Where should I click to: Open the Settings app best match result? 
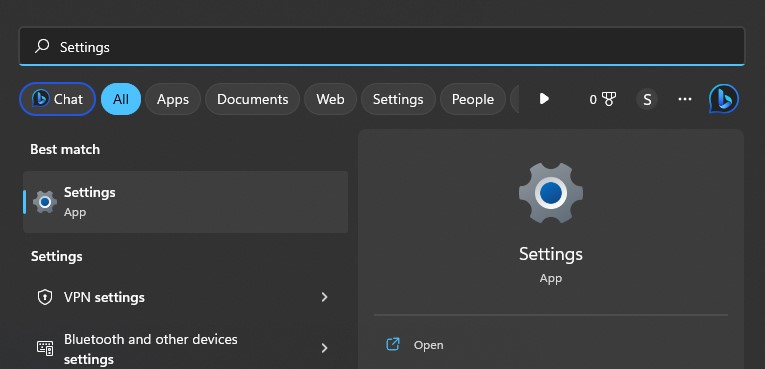click(185, 202)
